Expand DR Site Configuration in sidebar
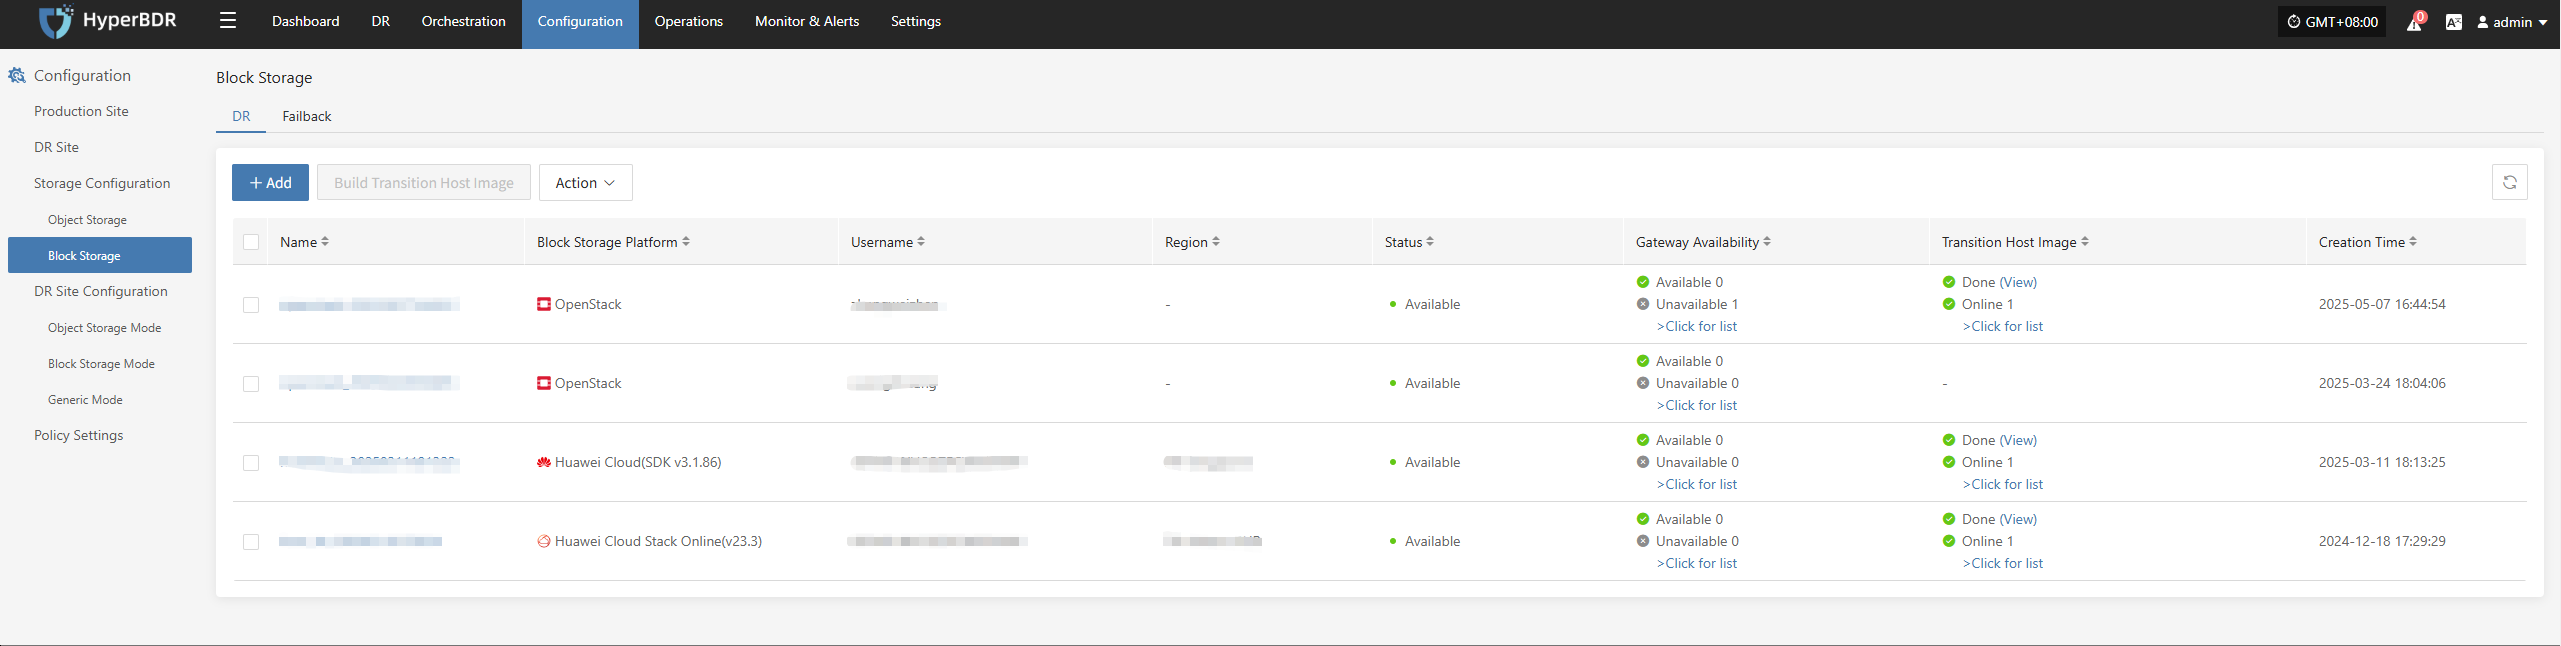 tap(100, 291)
